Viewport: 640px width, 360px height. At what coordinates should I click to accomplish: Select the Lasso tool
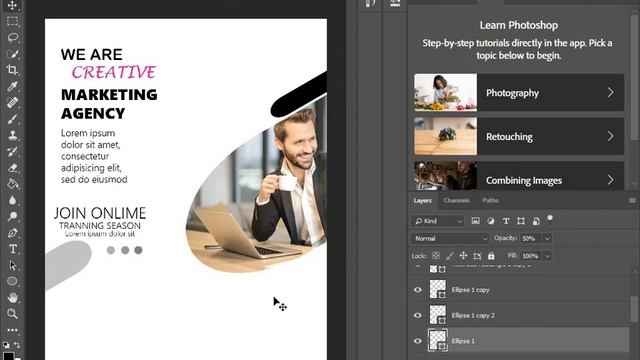[12, 37]
